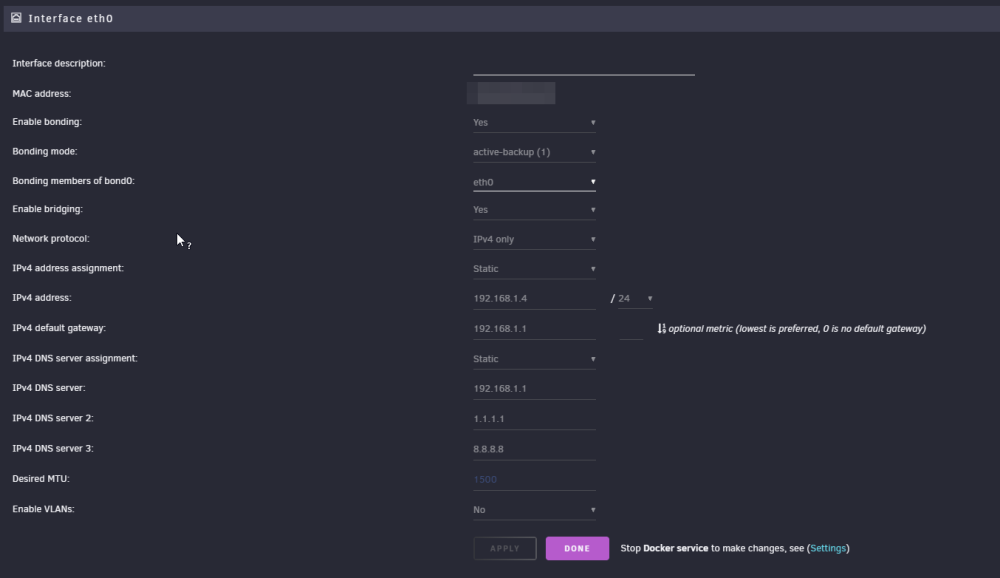
Task: Click the optional metric hint text
Action: [x=797, y=329]
